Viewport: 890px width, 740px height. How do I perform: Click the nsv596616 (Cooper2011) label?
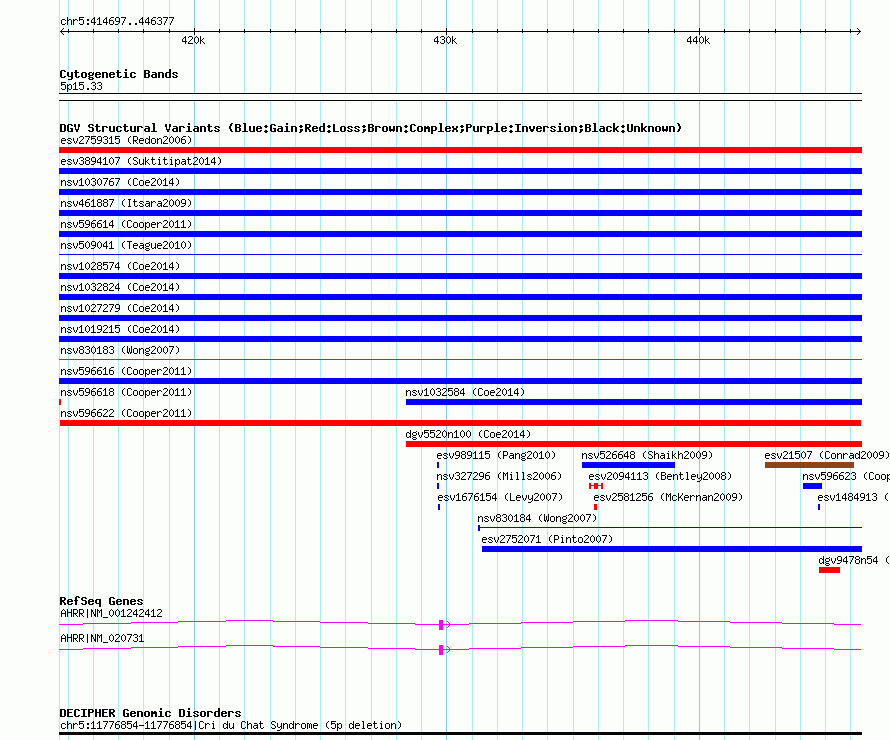coord(126,371)
